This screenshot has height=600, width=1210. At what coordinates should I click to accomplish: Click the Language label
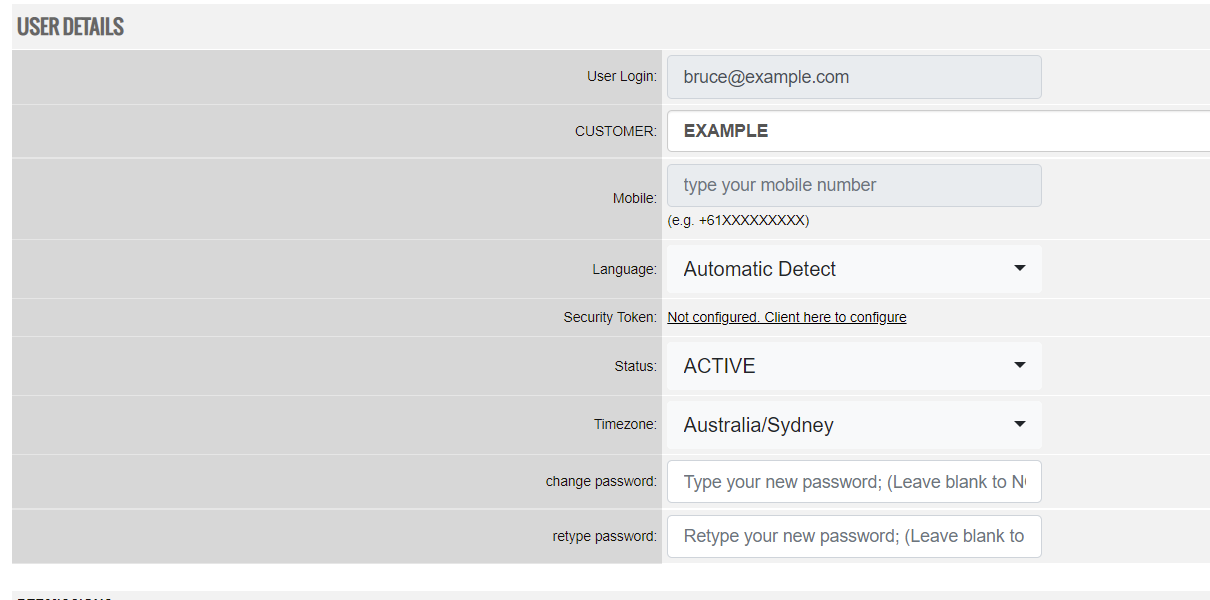(625, 269)
